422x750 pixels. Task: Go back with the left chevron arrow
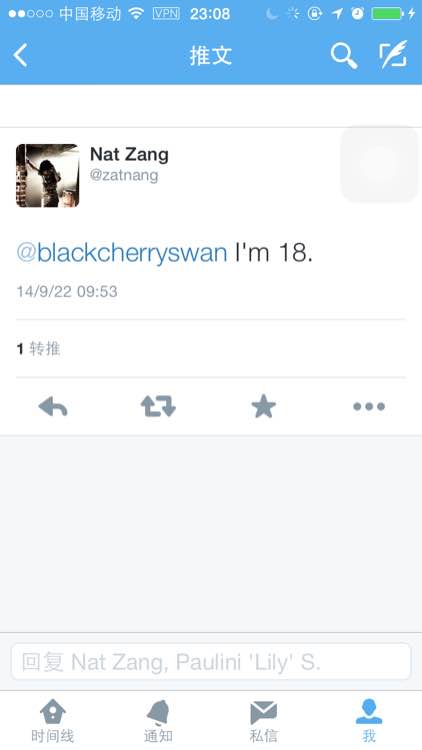pos(21,55)
